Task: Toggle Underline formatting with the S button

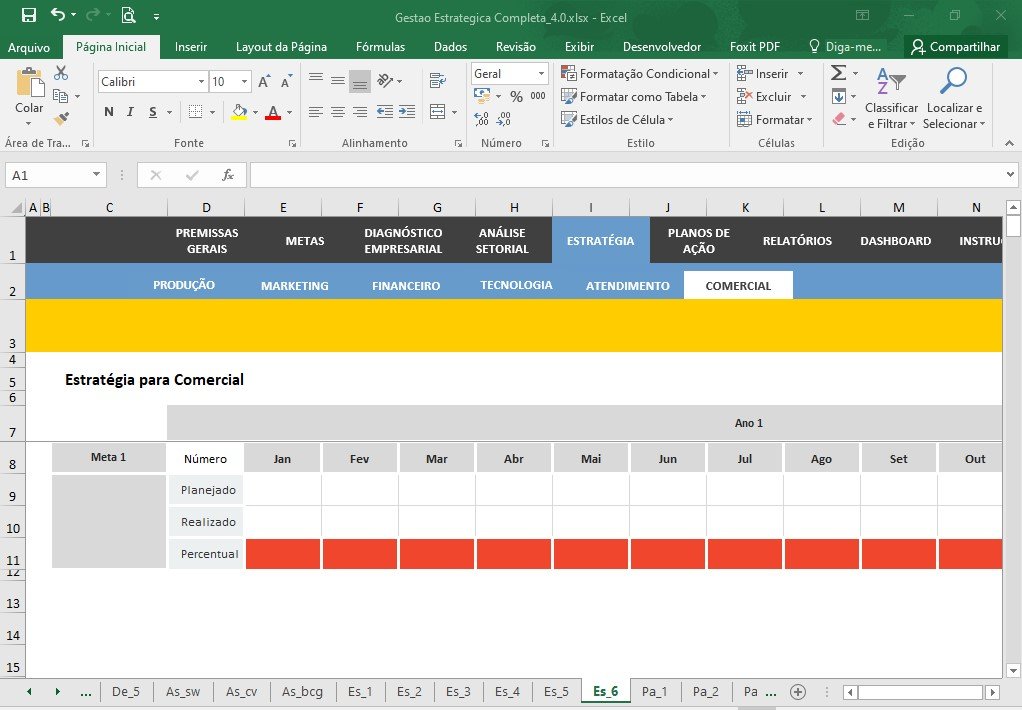Action: coord(153,112)
